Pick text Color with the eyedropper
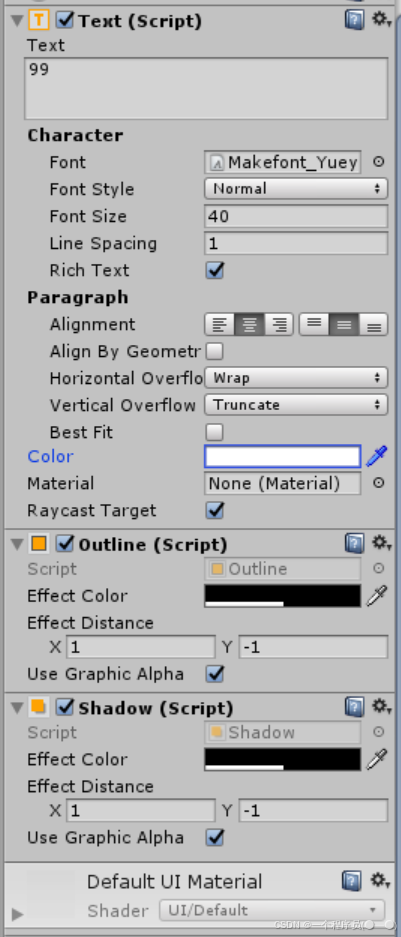This screenshot has width=401, height=937. (376, 457)
